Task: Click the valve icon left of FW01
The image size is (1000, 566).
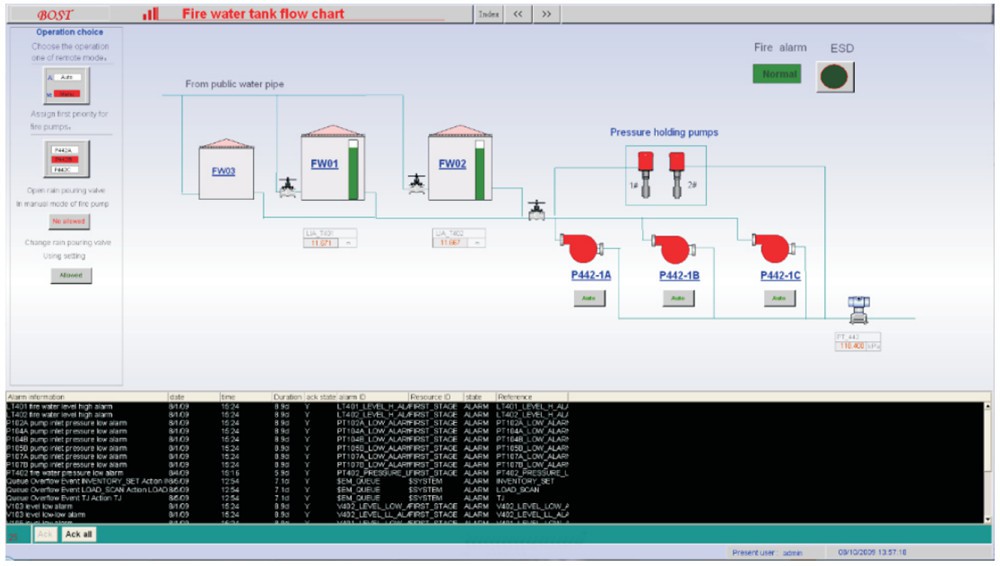Action: click(289, 185)
